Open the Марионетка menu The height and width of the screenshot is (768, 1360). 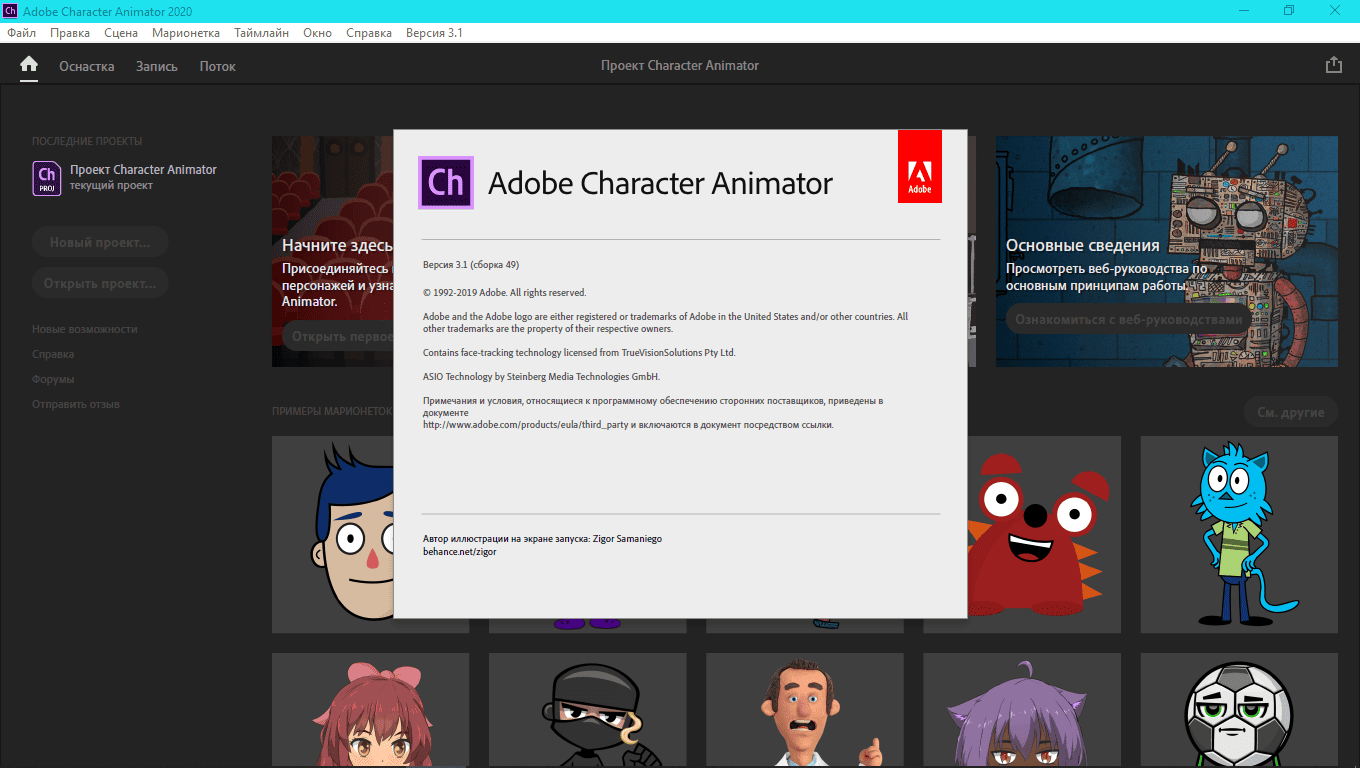186,33
